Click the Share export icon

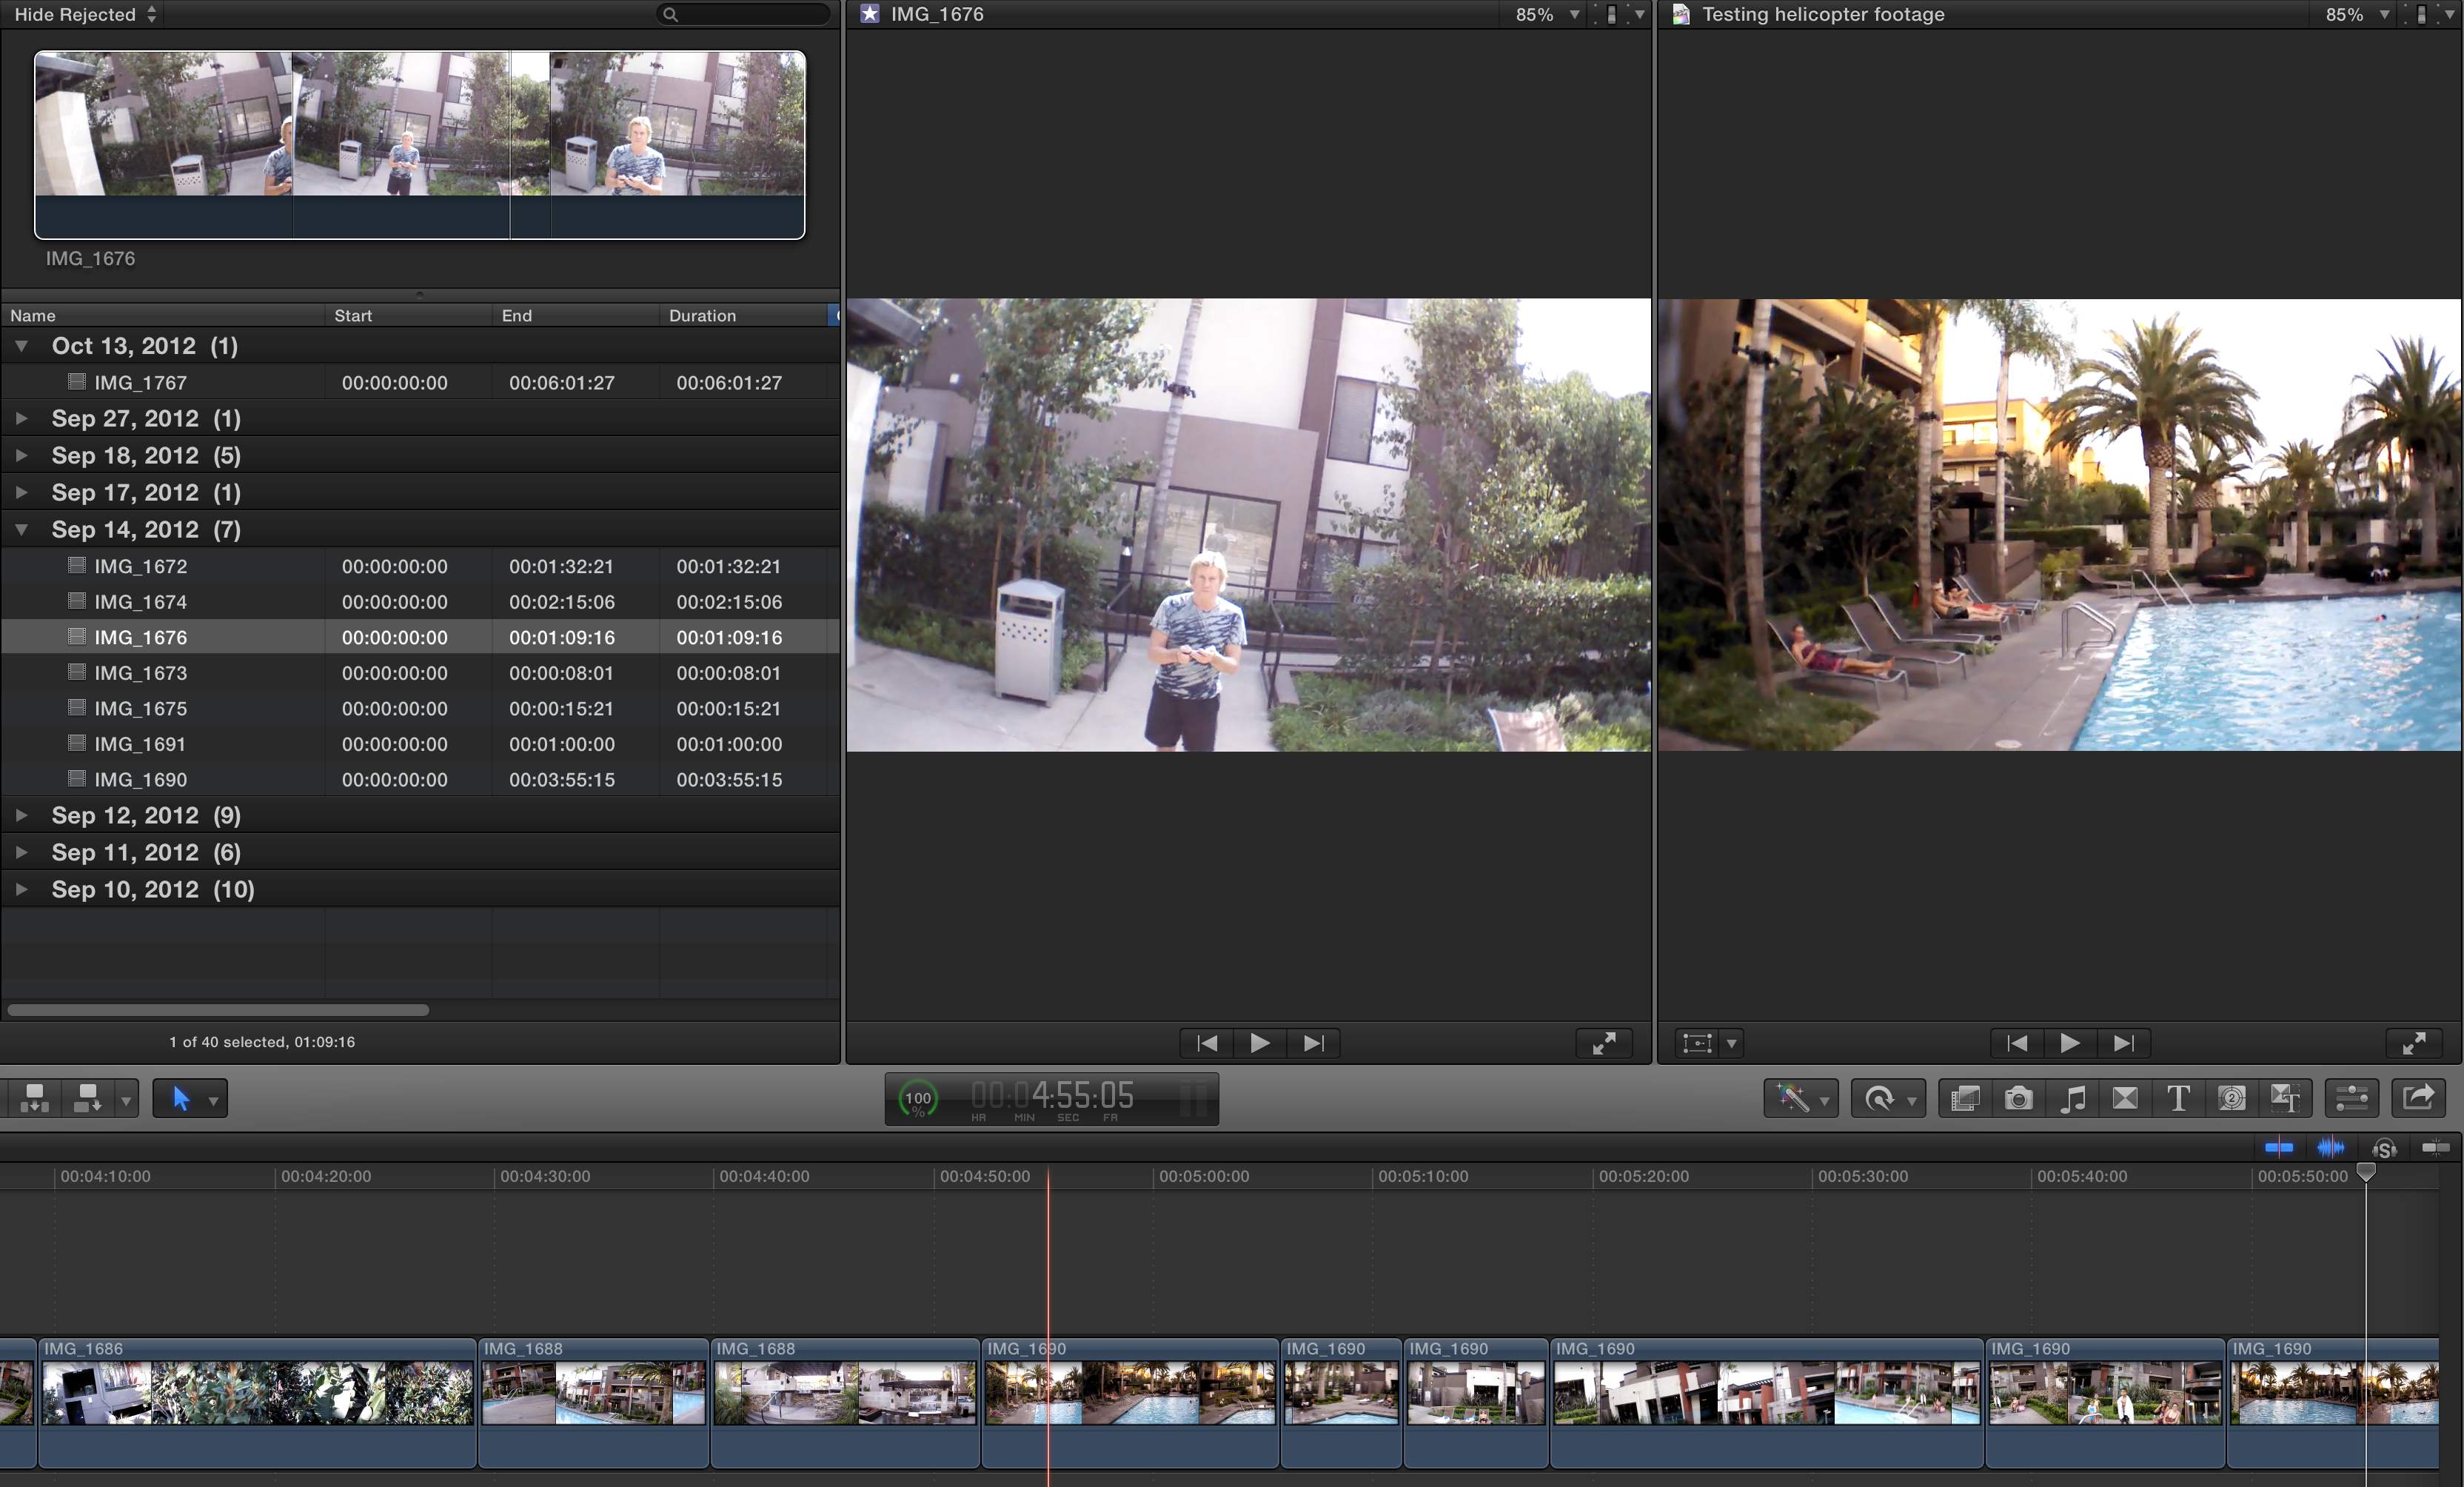(x=2418, y=1098)
